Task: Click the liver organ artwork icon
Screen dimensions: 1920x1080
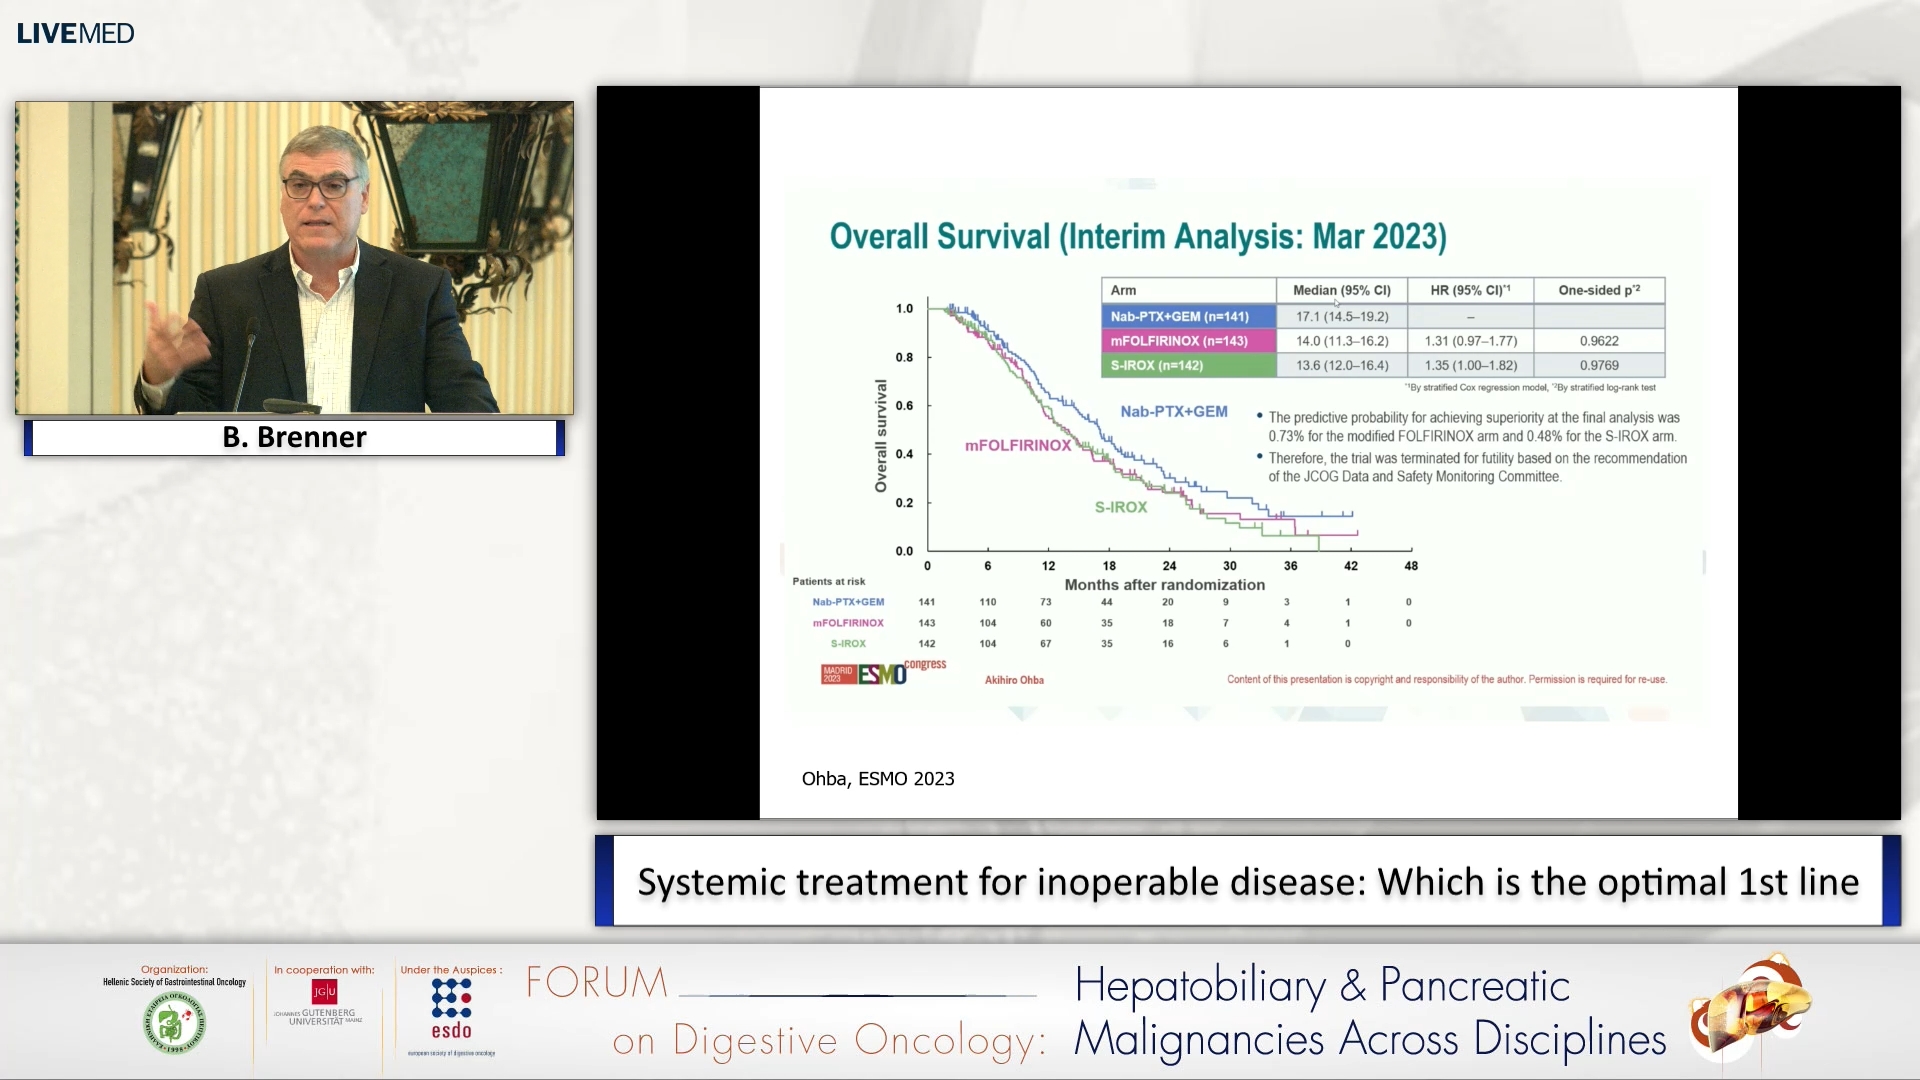Action: [x=1750, y=1007]
